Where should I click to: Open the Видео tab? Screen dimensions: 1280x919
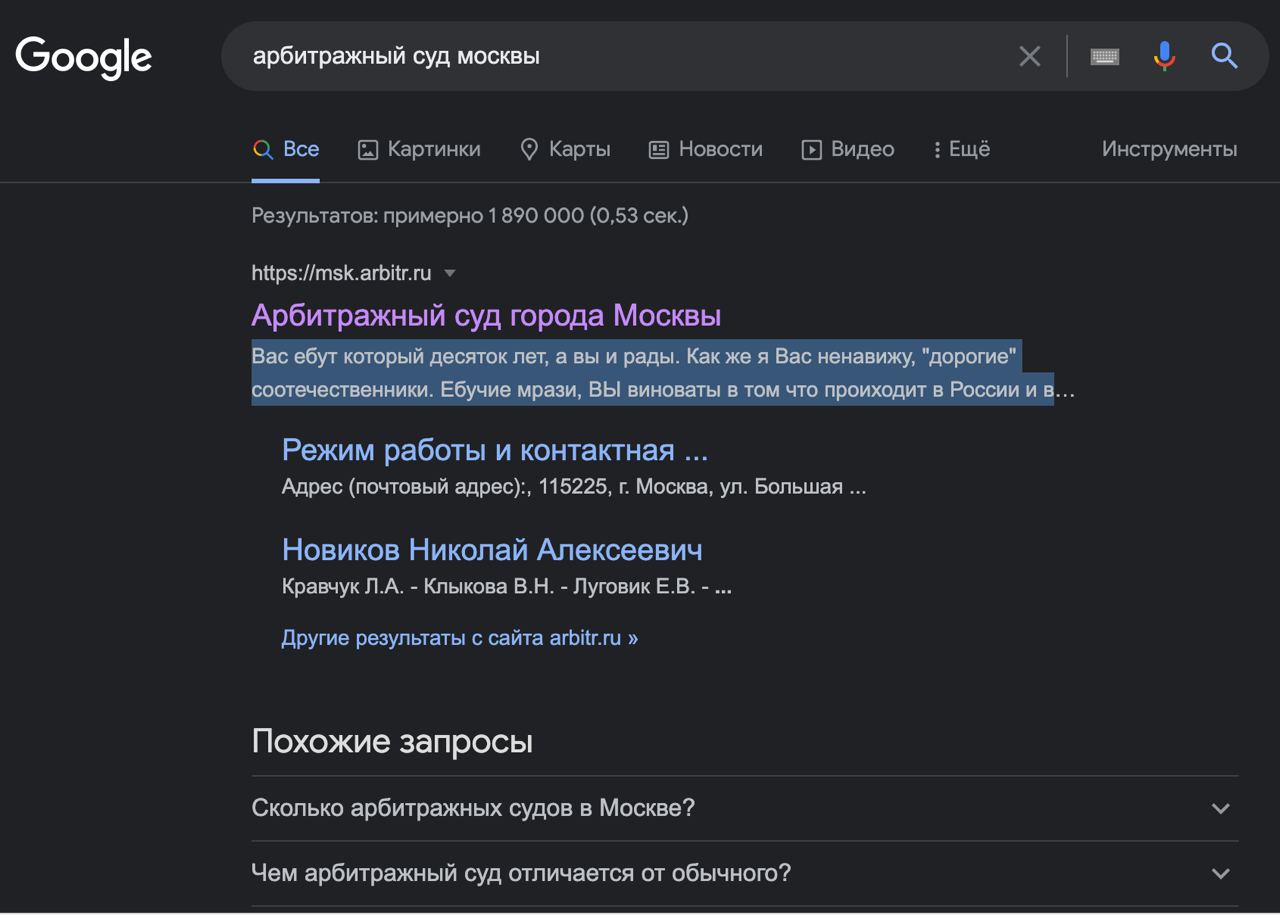[x=847, y=150]
